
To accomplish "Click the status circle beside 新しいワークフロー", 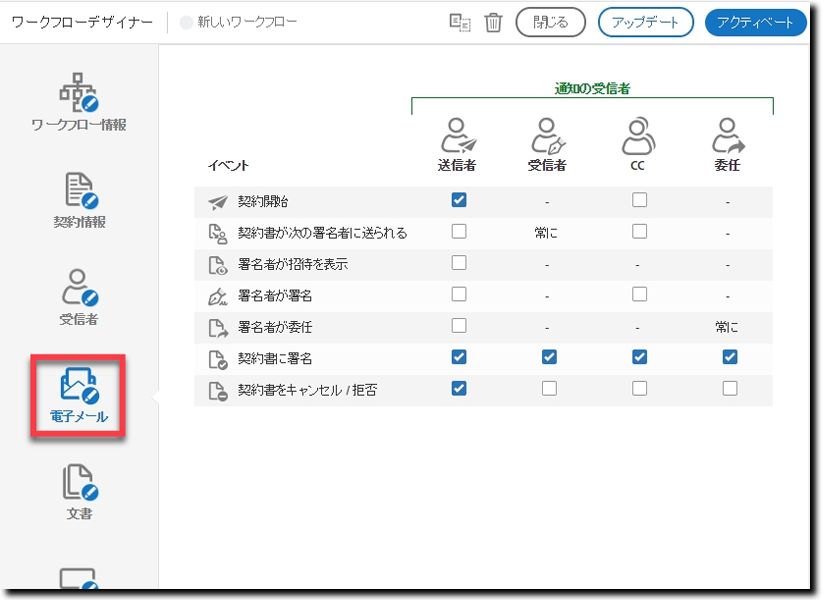I will click(x=186, y=22).
